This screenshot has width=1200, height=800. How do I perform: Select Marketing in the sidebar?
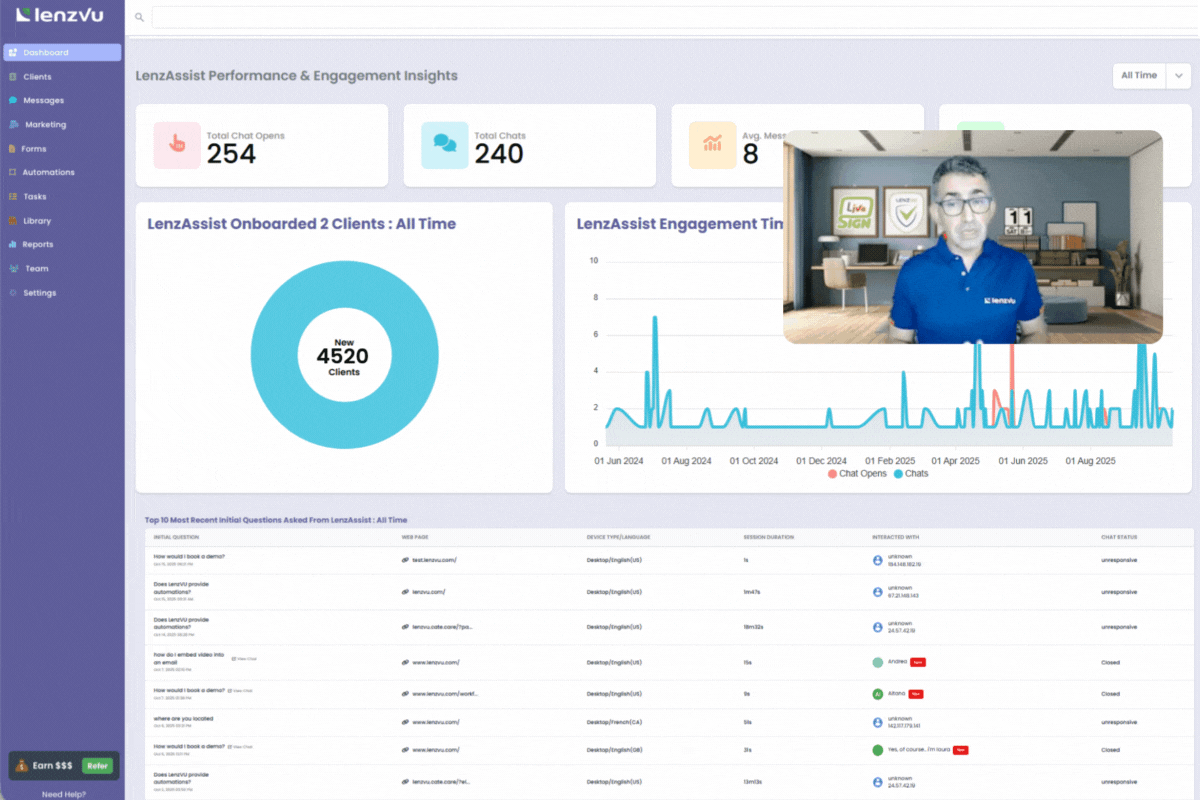click(x=45, y=125)
